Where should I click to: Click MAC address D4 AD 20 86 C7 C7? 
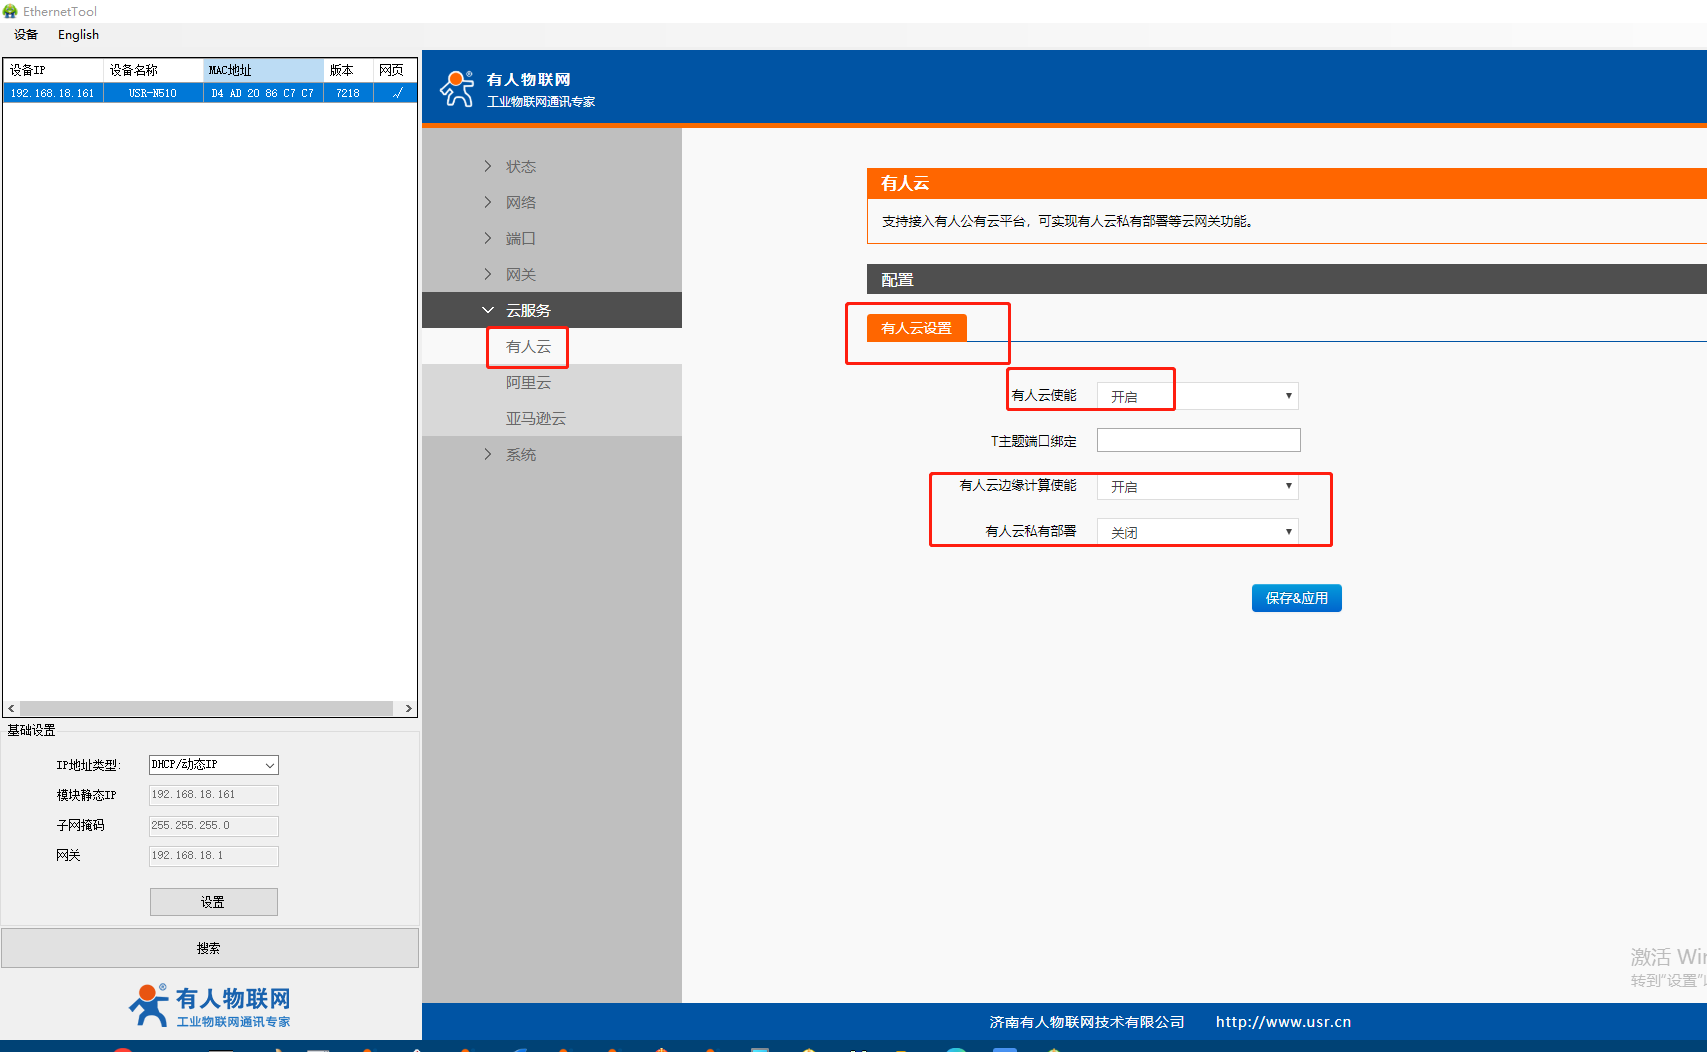coord(263,93)
